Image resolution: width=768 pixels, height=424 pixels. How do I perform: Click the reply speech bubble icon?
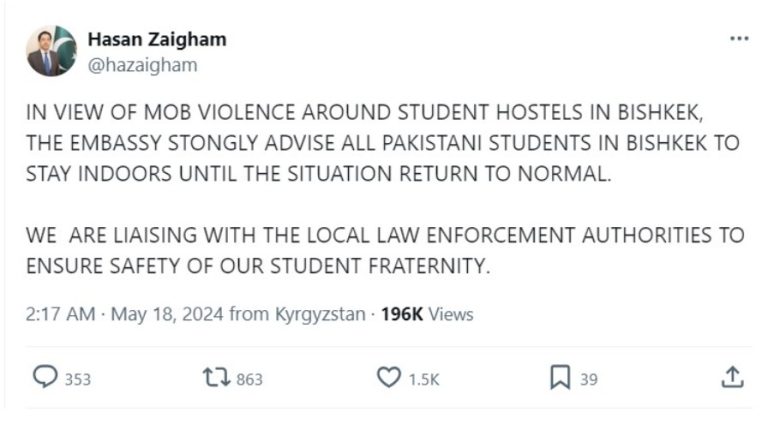(46, 377)
